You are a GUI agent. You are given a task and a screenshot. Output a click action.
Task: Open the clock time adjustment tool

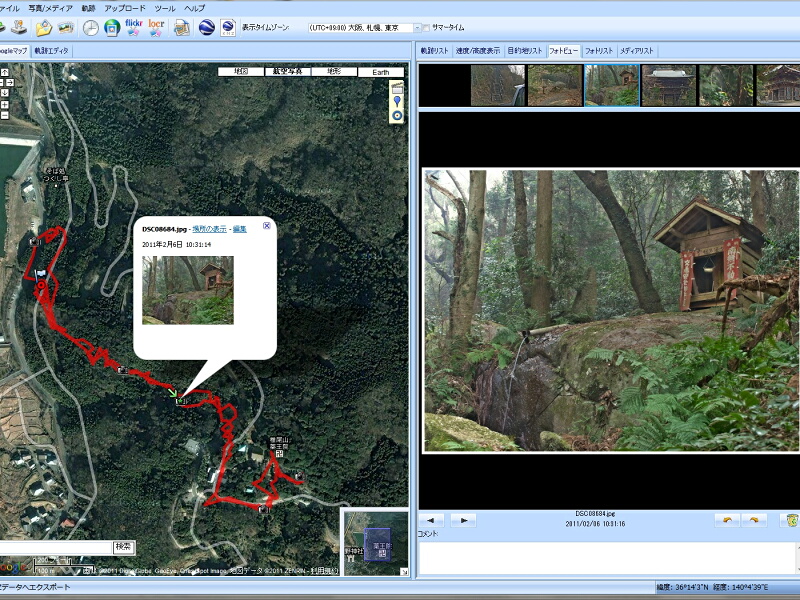point(90,28)
